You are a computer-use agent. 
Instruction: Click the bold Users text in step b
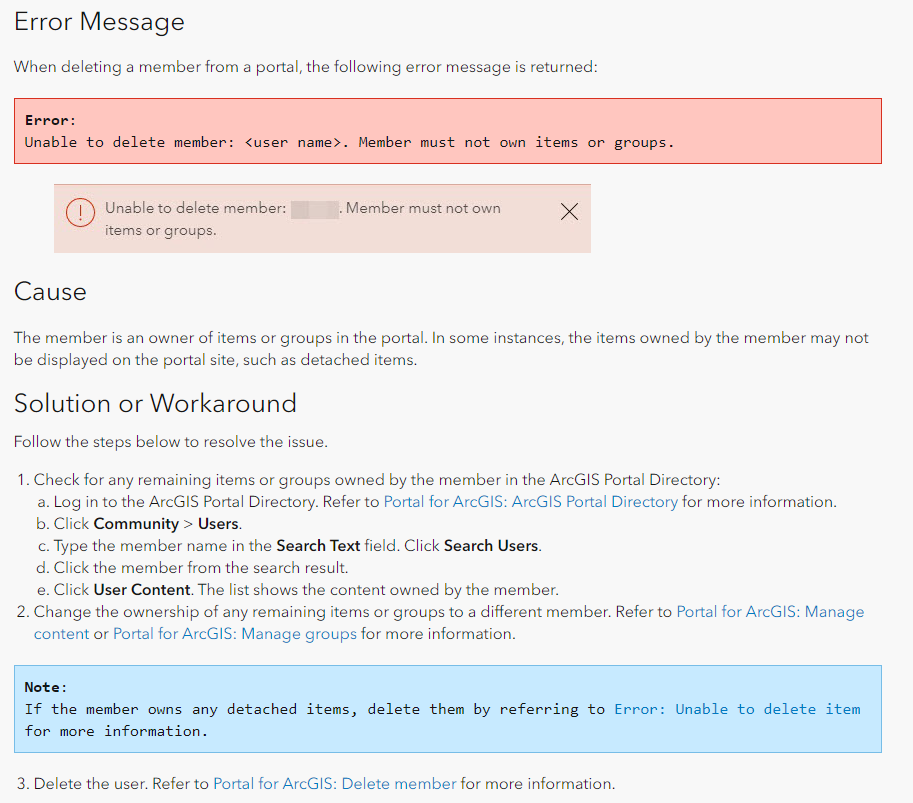pyautogui.click(x=218, y=523)
